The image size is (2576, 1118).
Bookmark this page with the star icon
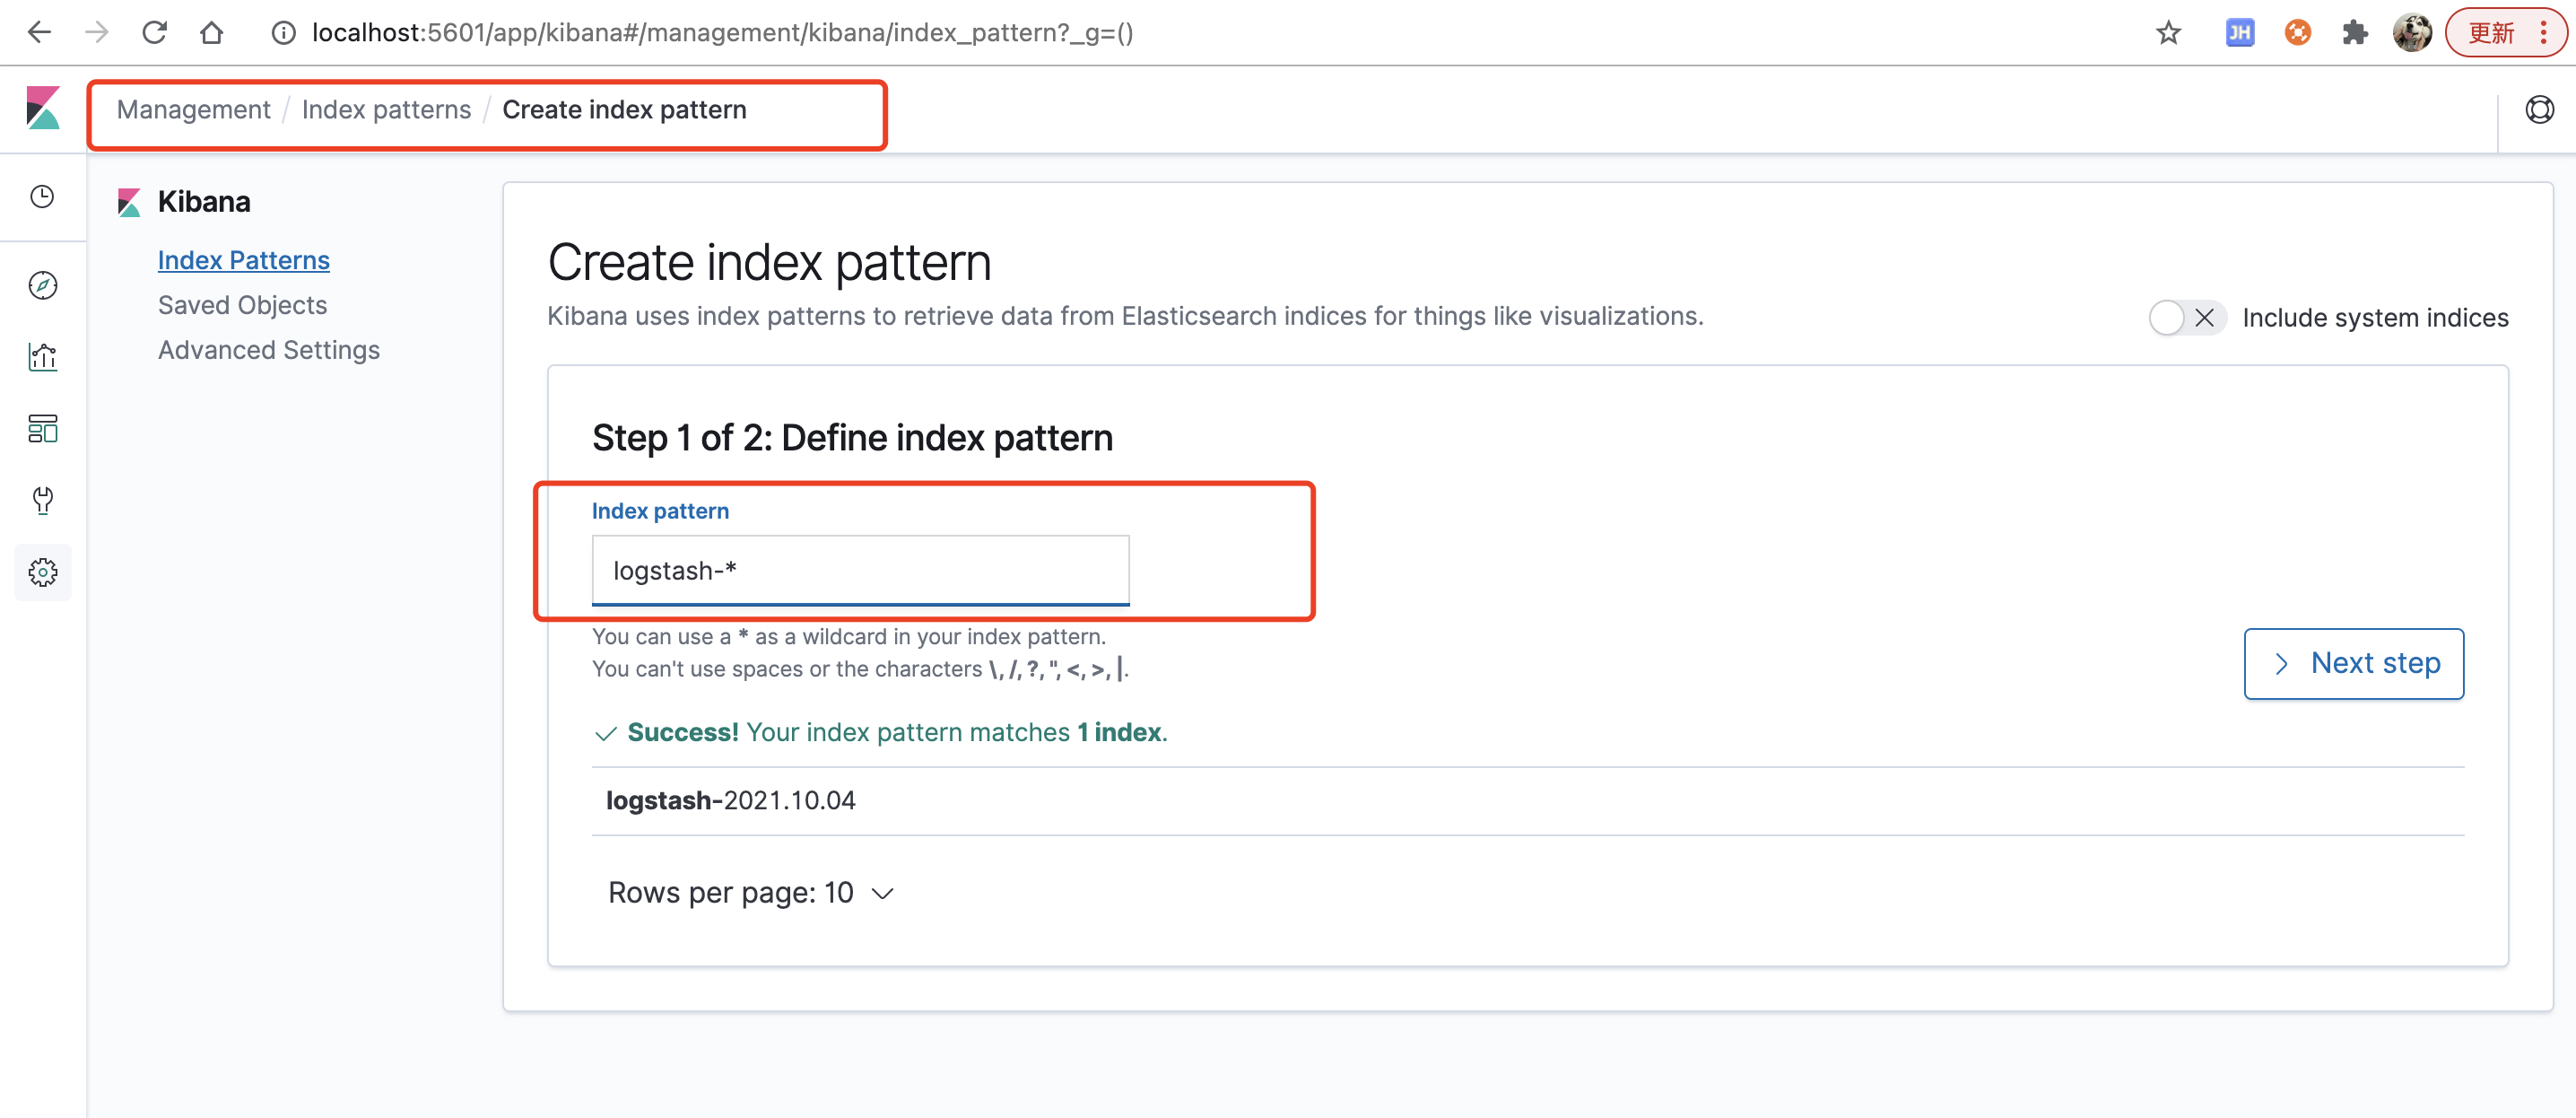pyautogui.click(x=2168, y=33)
